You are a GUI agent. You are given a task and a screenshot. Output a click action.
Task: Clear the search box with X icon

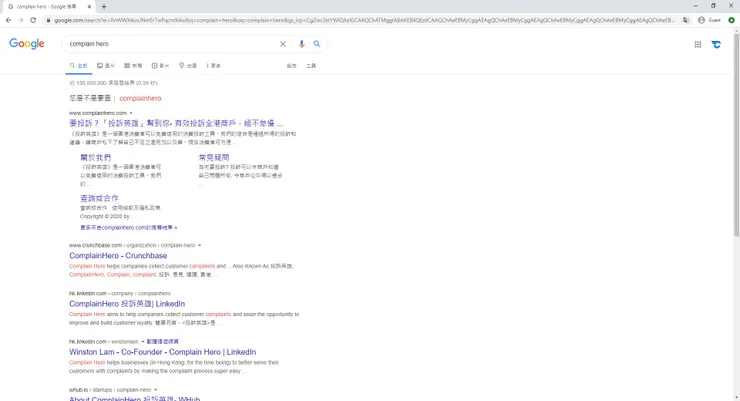(283, 44)
